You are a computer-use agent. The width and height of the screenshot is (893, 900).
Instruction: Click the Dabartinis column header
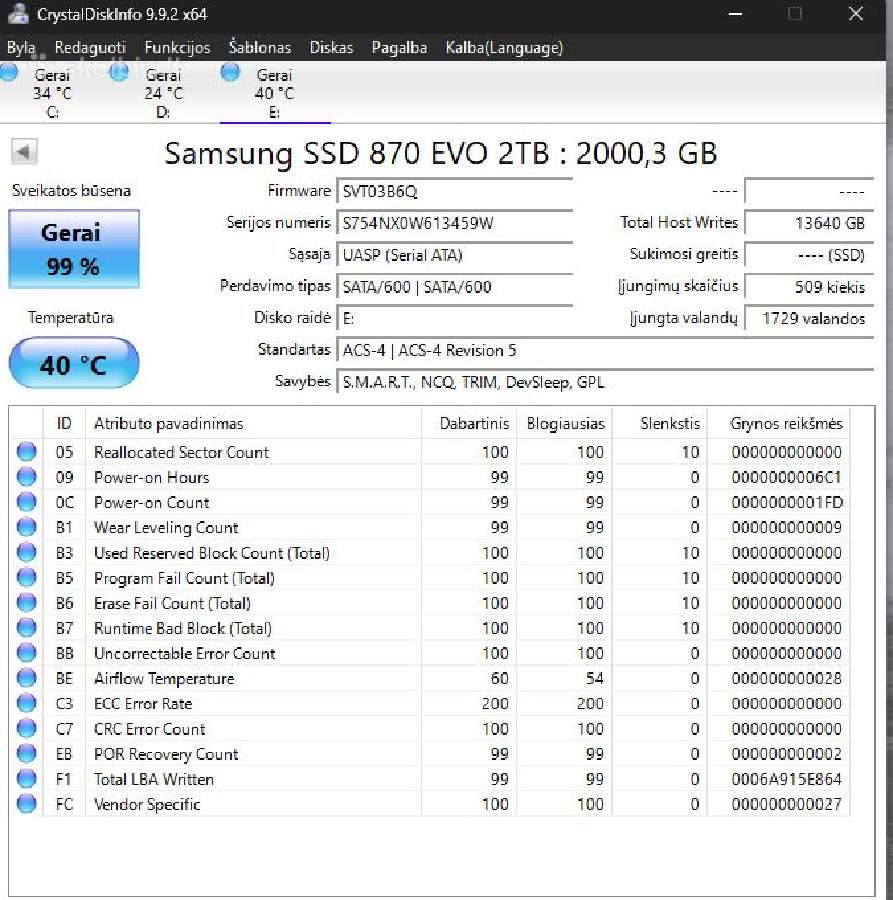pos(469,424)
